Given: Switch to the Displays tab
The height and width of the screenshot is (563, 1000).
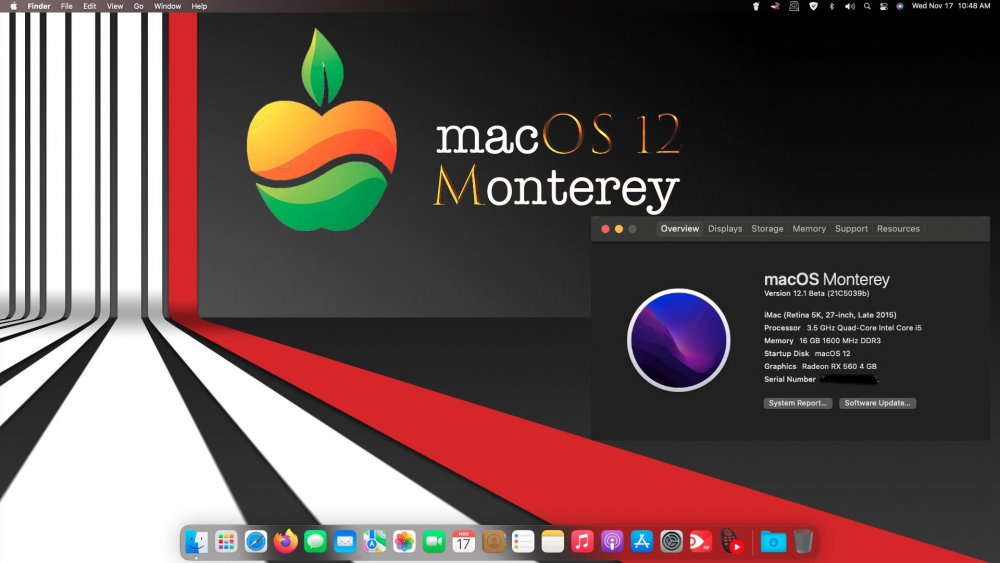Looking at the screenshot, I should [725, 228].
